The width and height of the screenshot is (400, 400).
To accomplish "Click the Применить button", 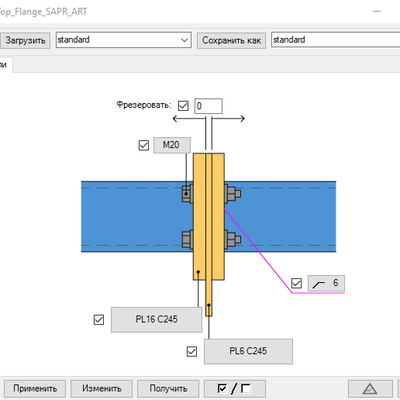I will tap(35, 389).
